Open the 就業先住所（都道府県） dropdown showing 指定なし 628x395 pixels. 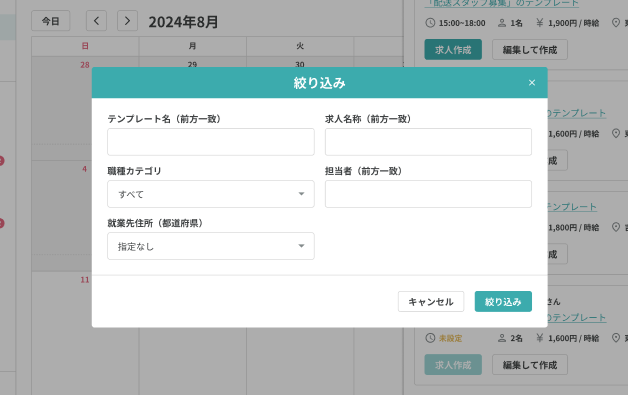[x=211, y=246]
